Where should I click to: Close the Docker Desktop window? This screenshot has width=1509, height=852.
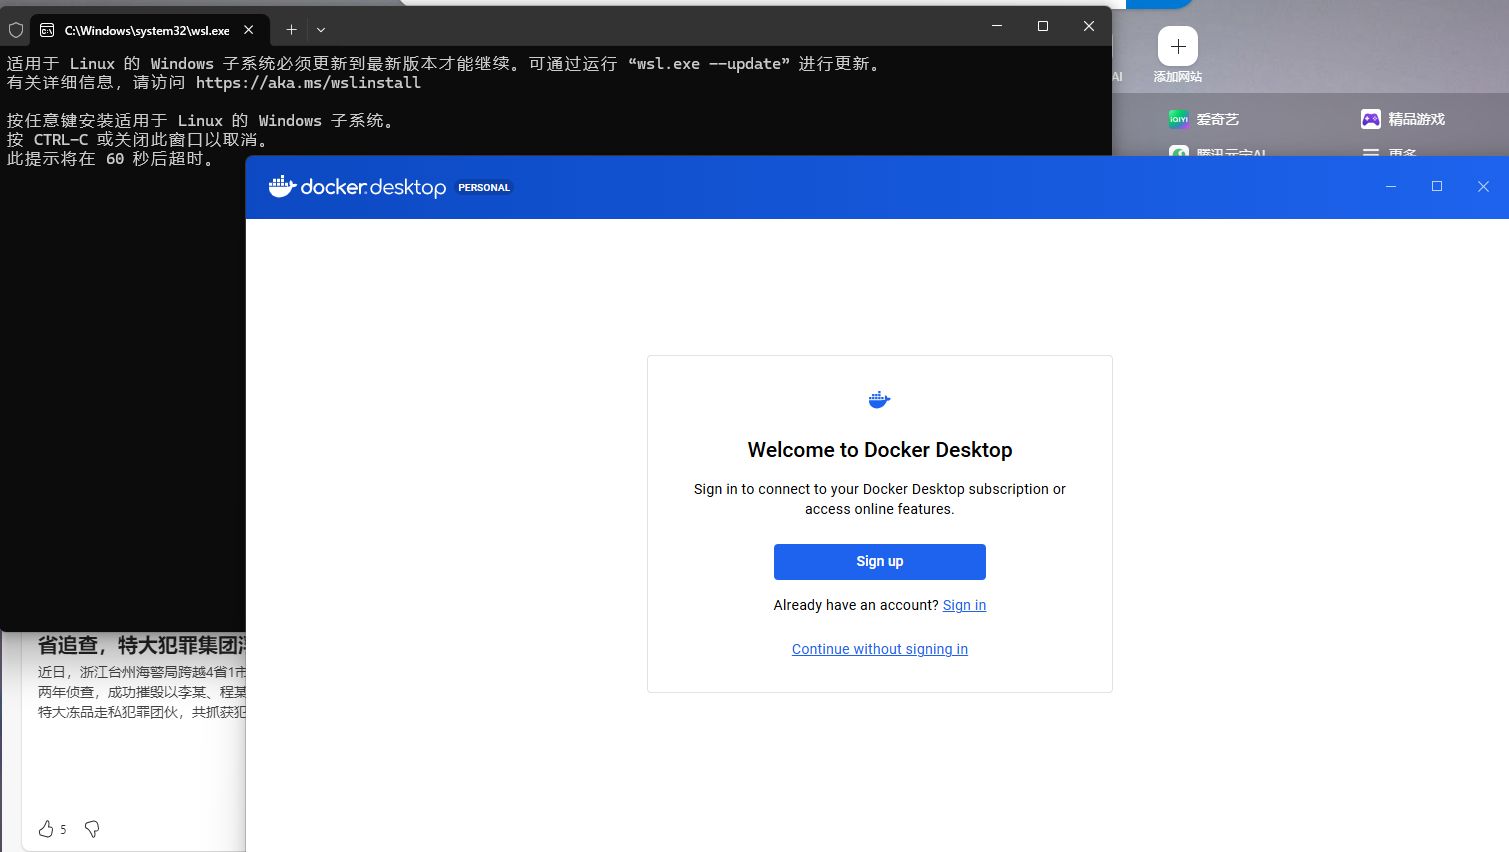pos(1483,187)
